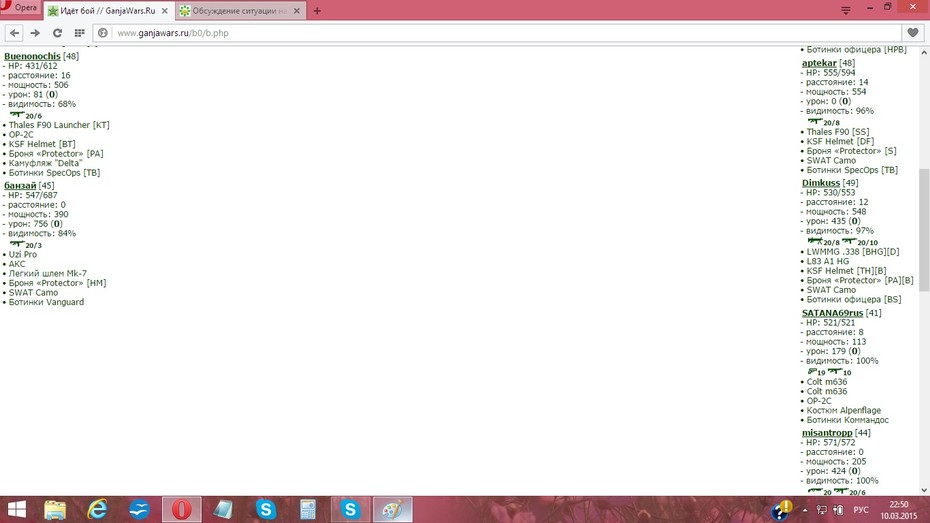Open File Explorer from taskbar
The height and width of the screenshot is (523, 930).
(x=55, y=510)
